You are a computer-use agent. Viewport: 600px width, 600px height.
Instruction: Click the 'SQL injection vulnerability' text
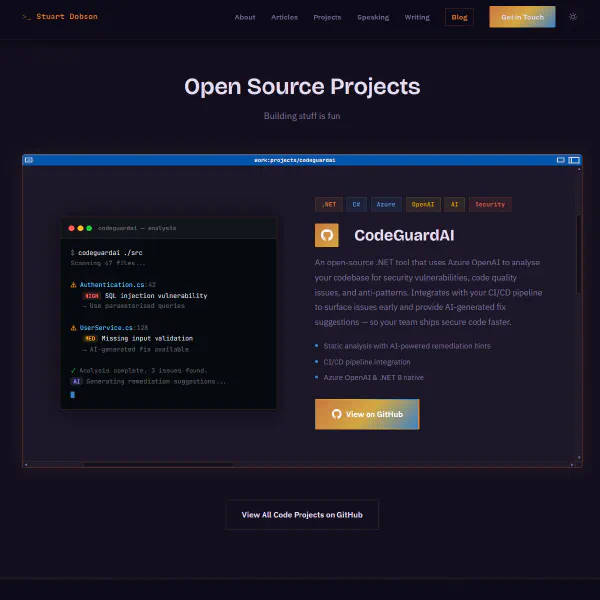156,296
